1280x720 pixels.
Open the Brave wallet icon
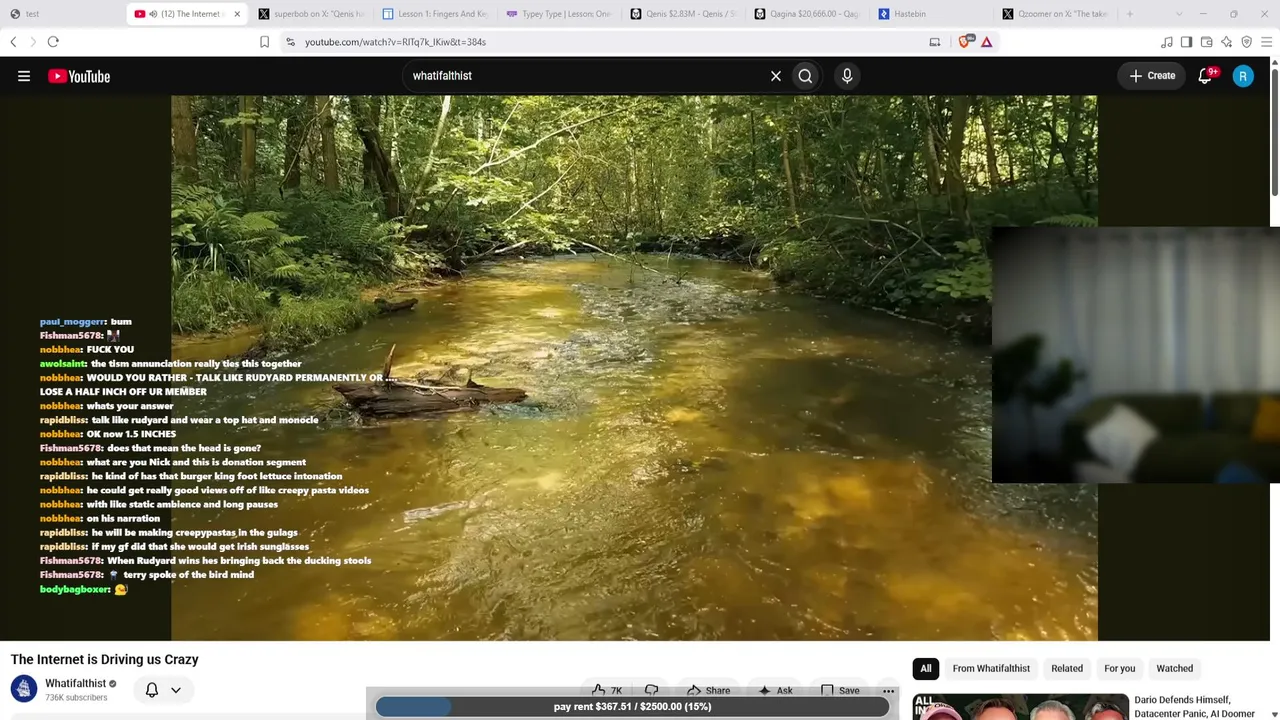point(1206,42)
